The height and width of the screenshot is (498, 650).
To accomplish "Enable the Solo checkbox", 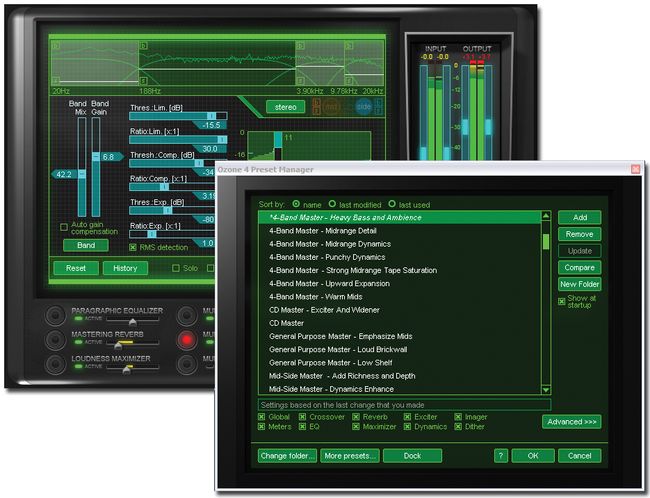I will pos(176,268).
